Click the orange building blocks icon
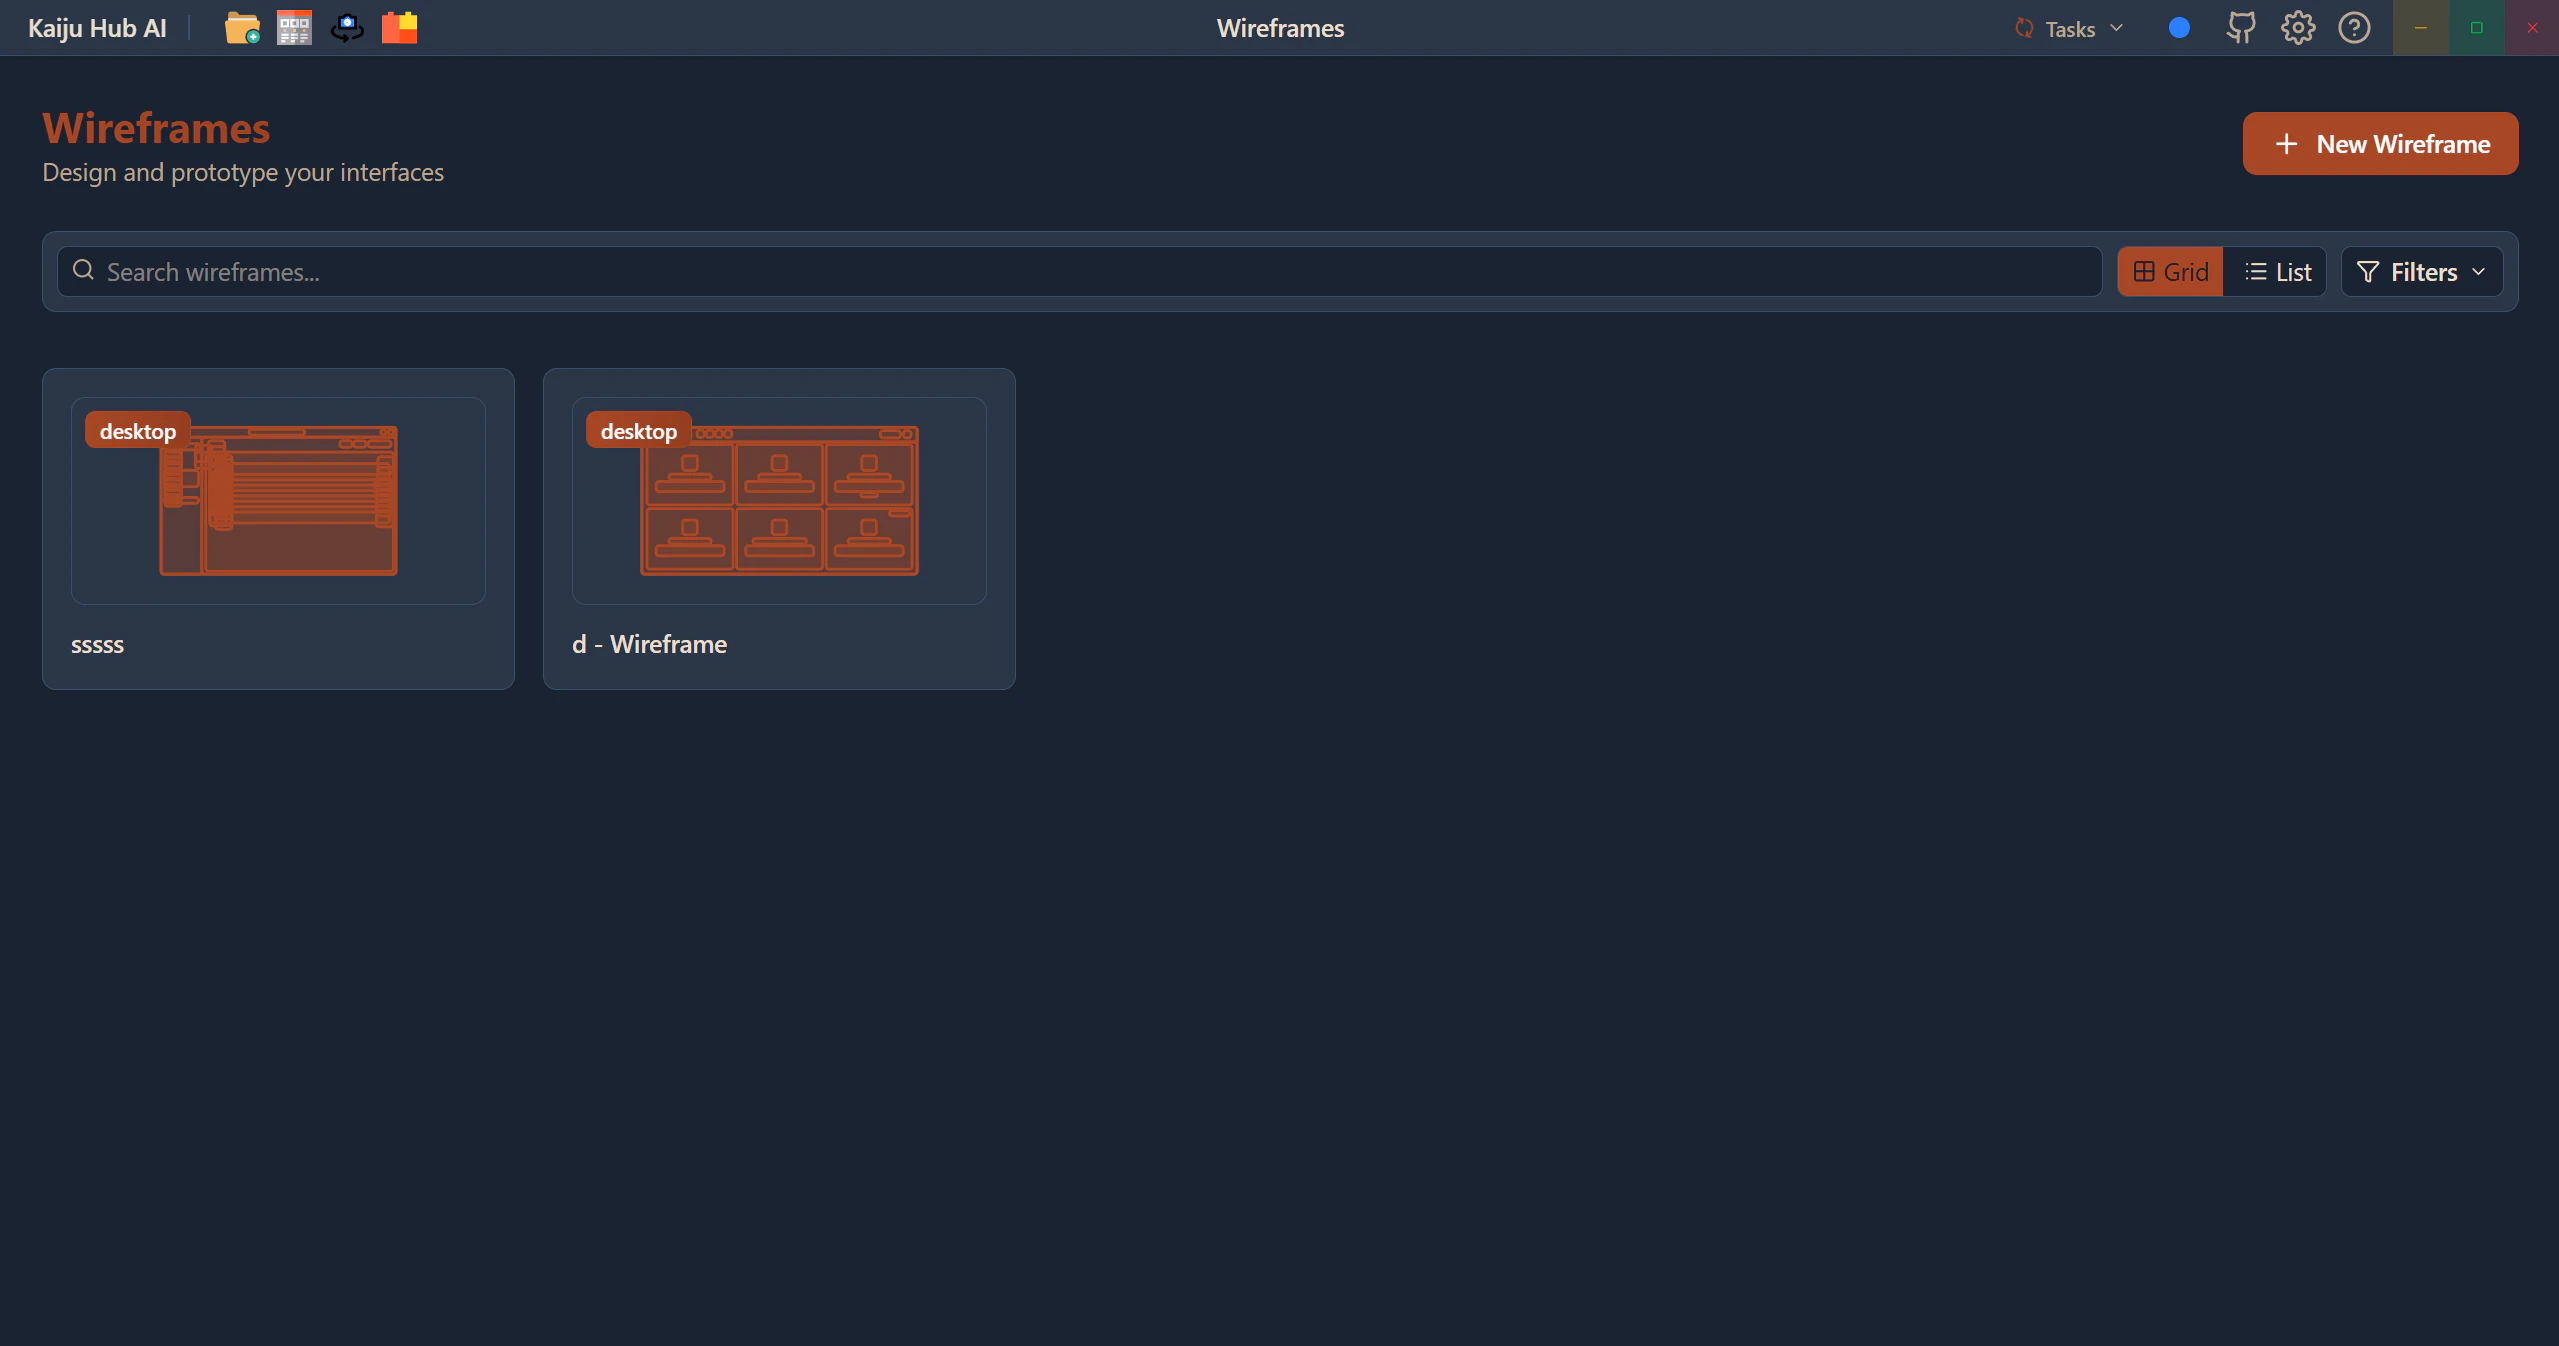The width and height of the screenshot is (2559, 1346). (x=399, y=28)
